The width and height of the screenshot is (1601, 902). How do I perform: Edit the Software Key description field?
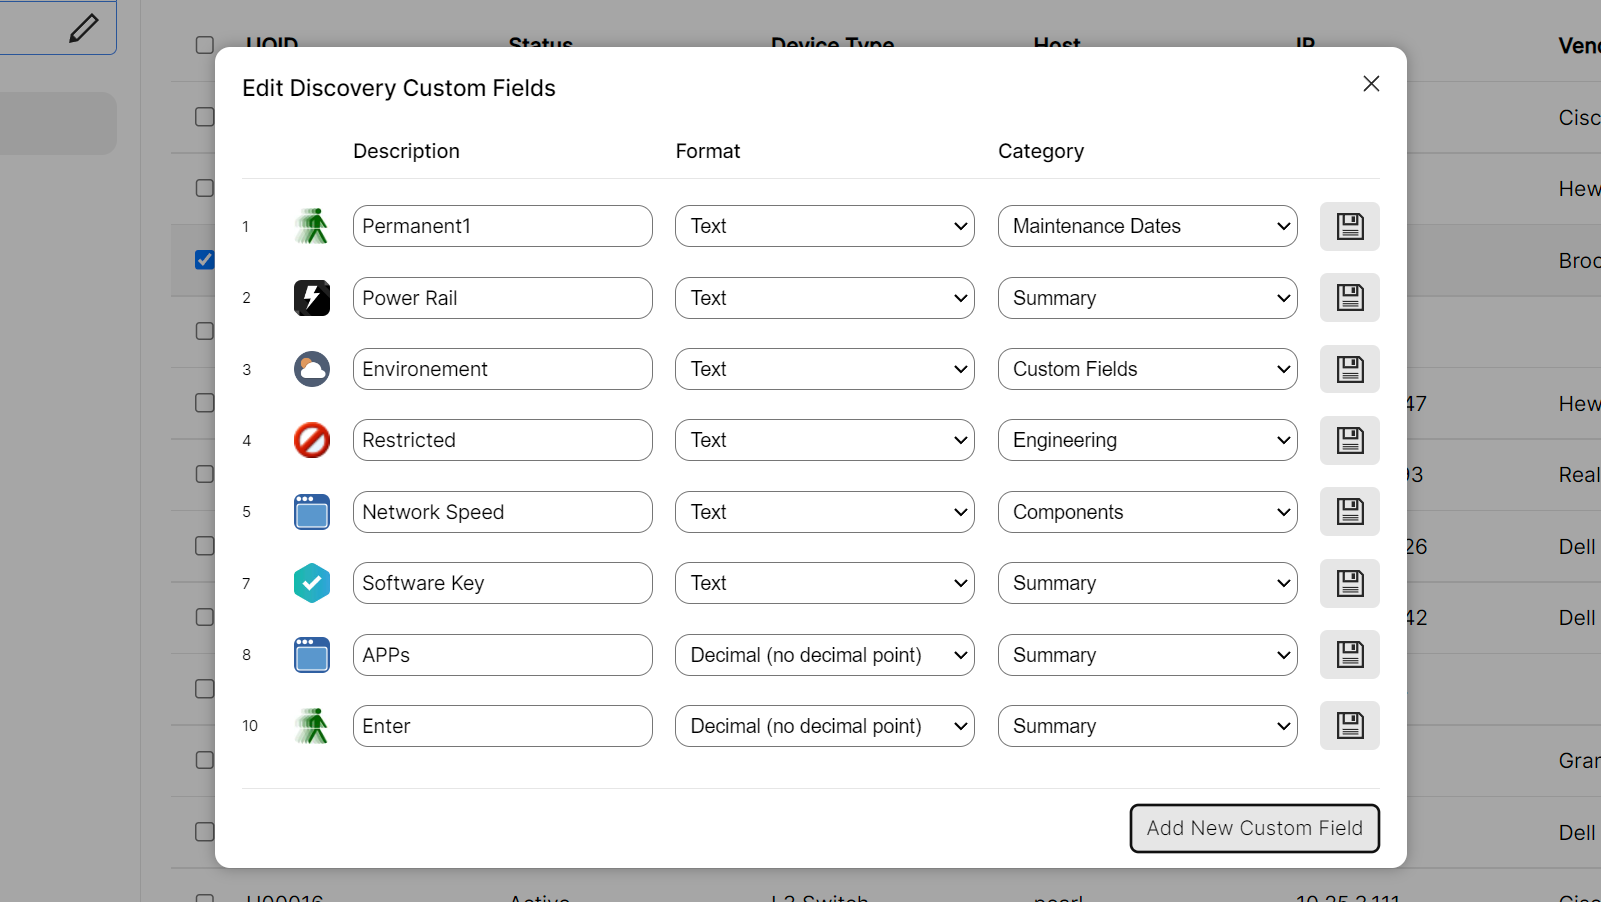pos(503,583)
